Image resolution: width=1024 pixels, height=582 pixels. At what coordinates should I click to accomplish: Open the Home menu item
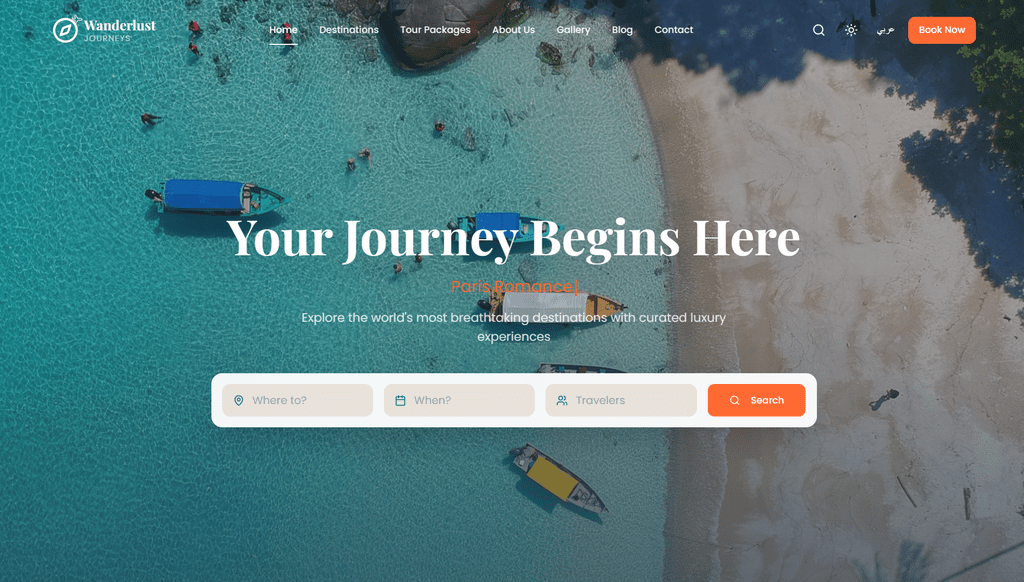coord(283,30)
